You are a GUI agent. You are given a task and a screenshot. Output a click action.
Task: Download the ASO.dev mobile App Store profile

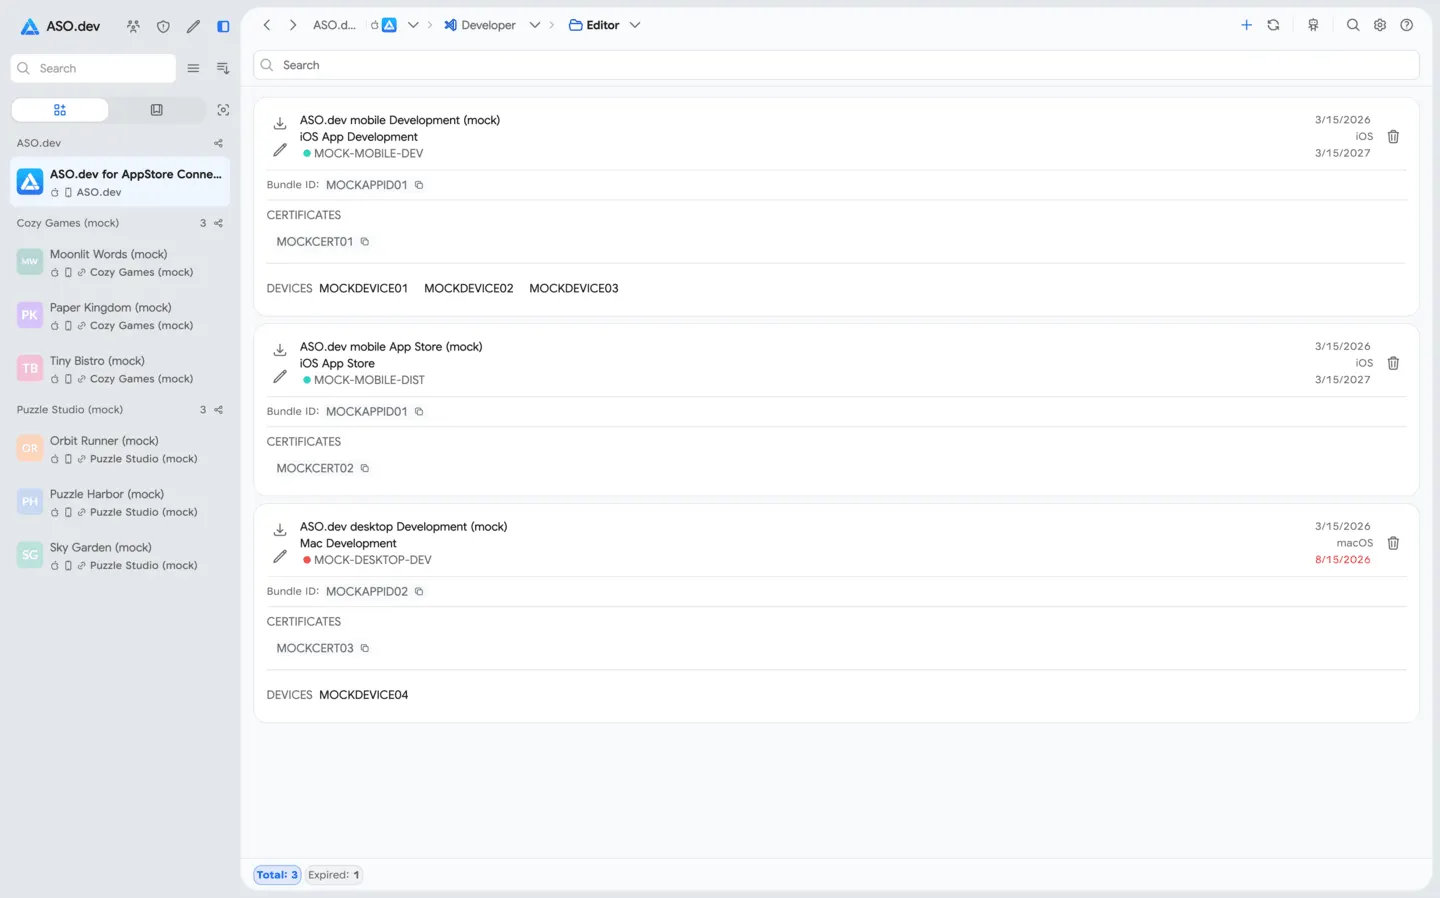280,350
